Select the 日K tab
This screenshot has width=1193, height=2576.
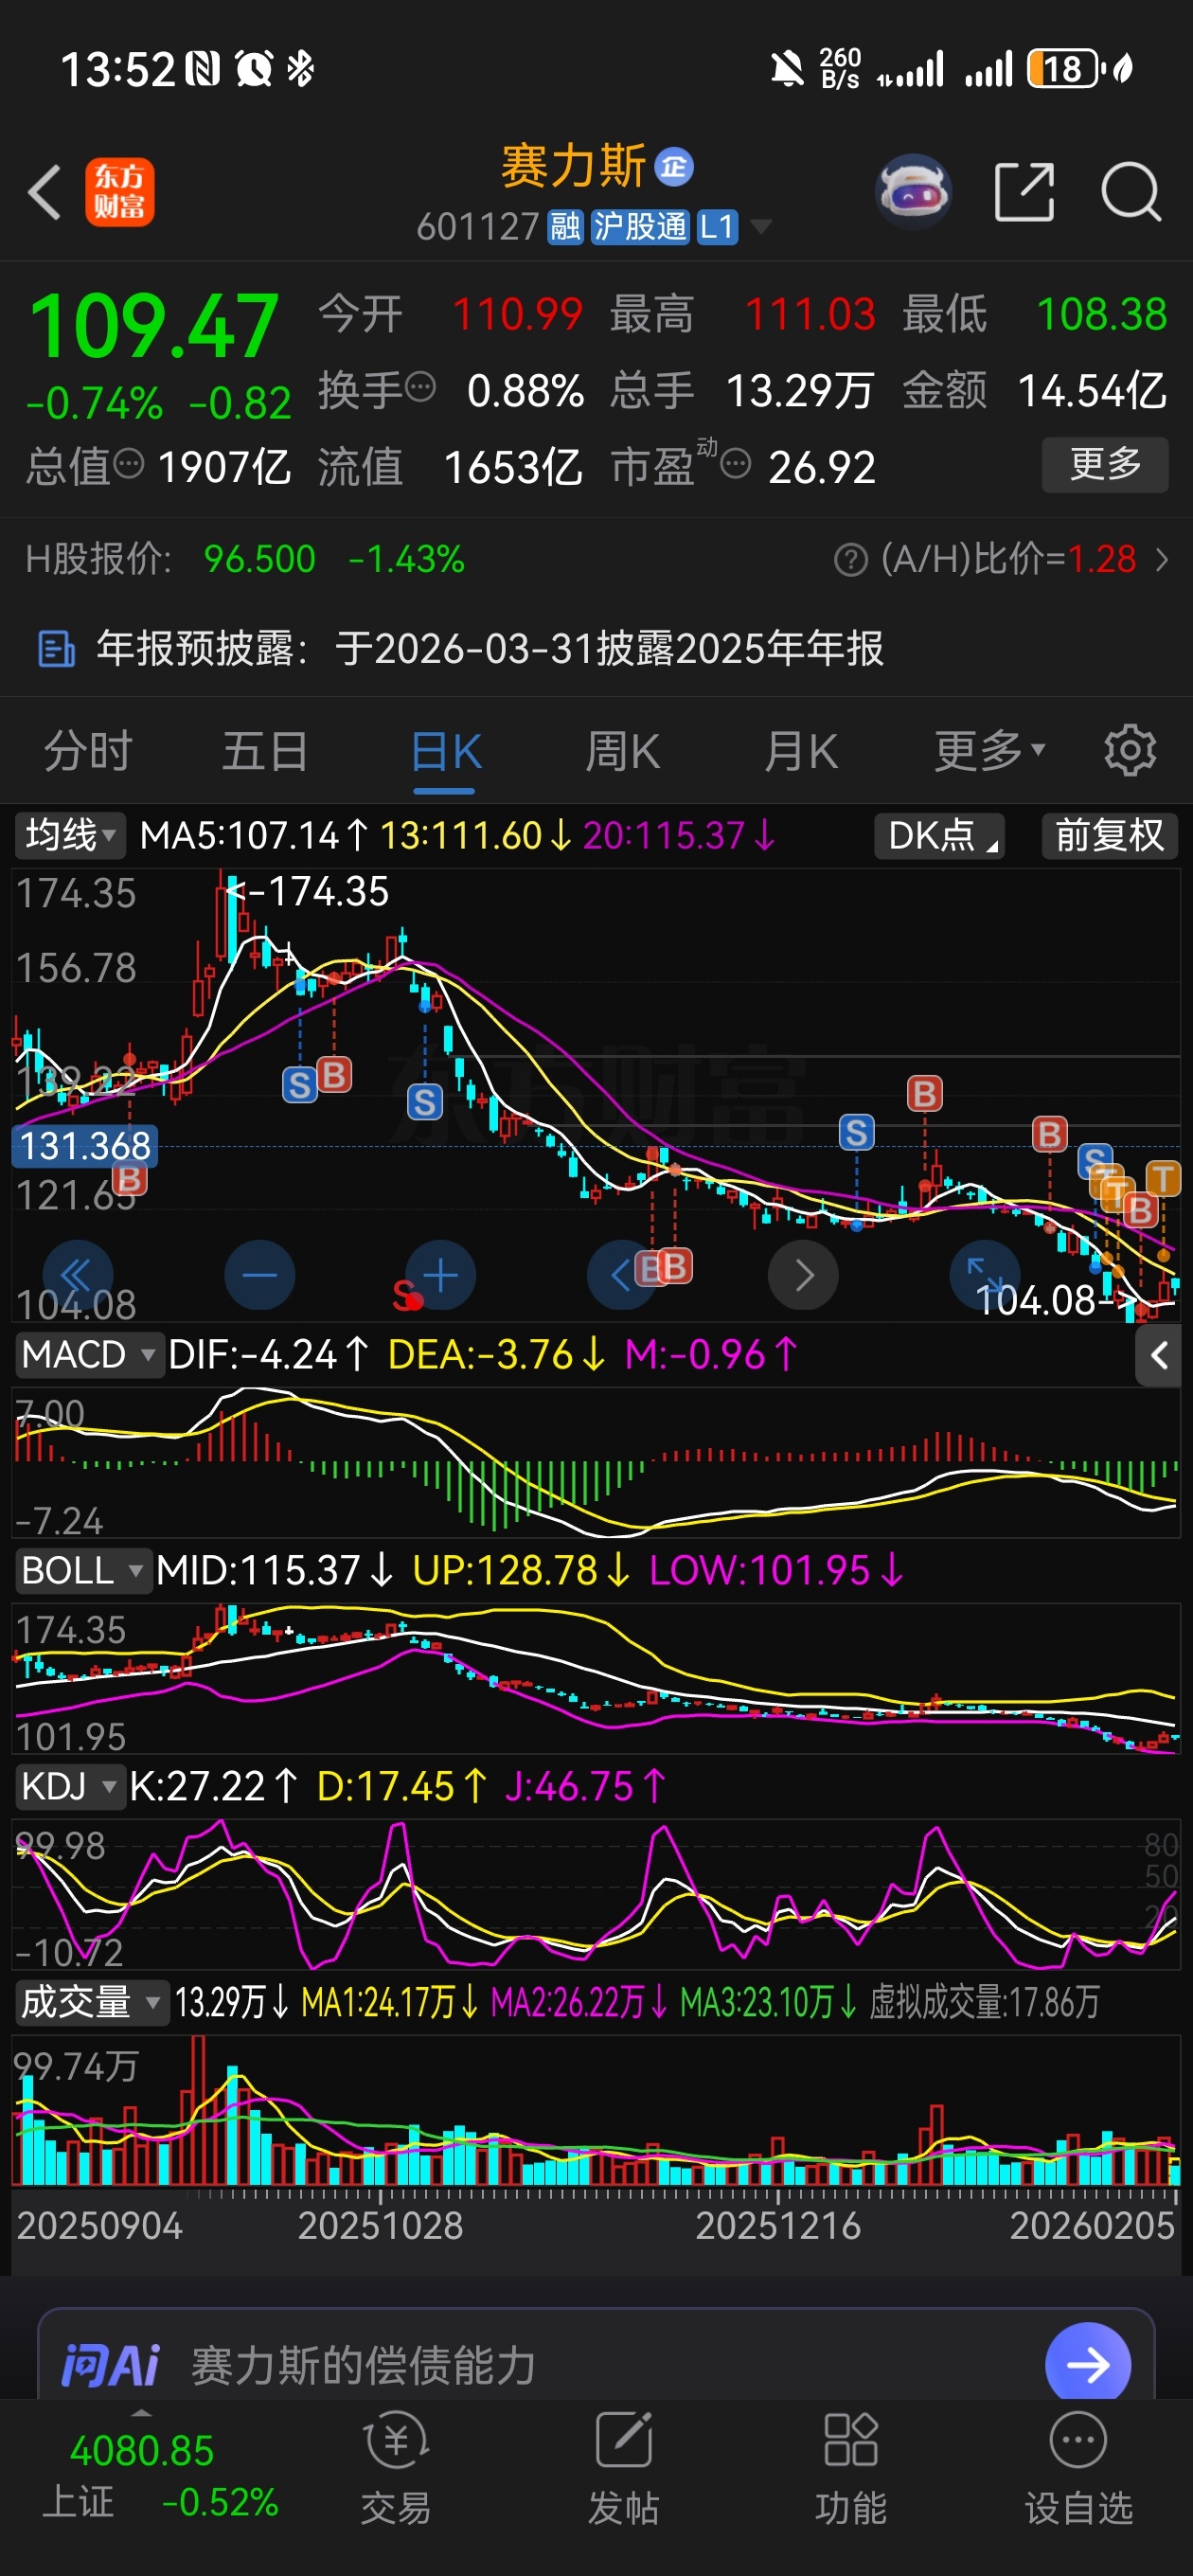click(x=445, y=751)
